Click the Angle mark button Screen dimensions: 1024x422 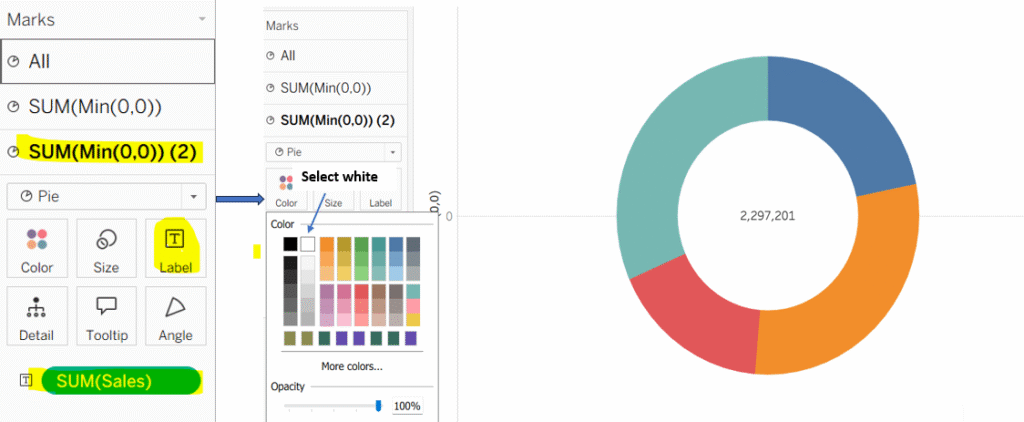175,316
